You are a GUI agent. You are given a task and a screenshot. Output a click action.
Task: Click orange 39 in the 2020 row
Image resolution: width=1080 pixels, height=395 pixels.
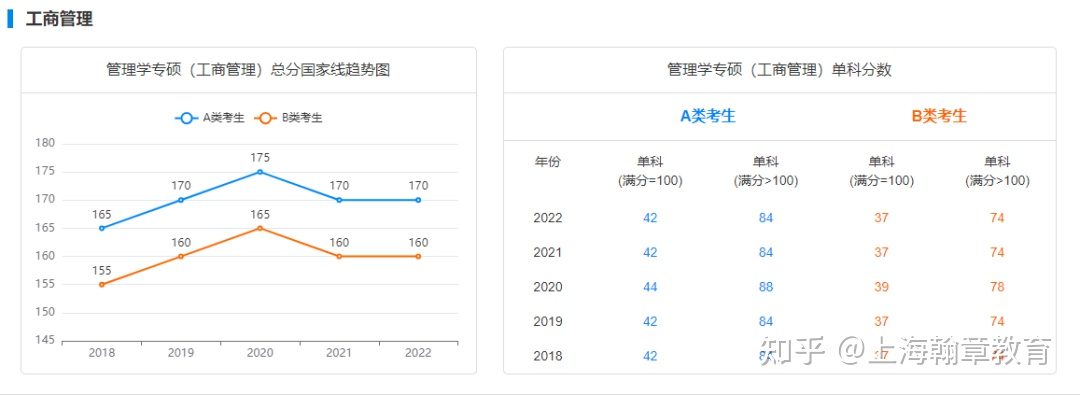pos(882,287)
